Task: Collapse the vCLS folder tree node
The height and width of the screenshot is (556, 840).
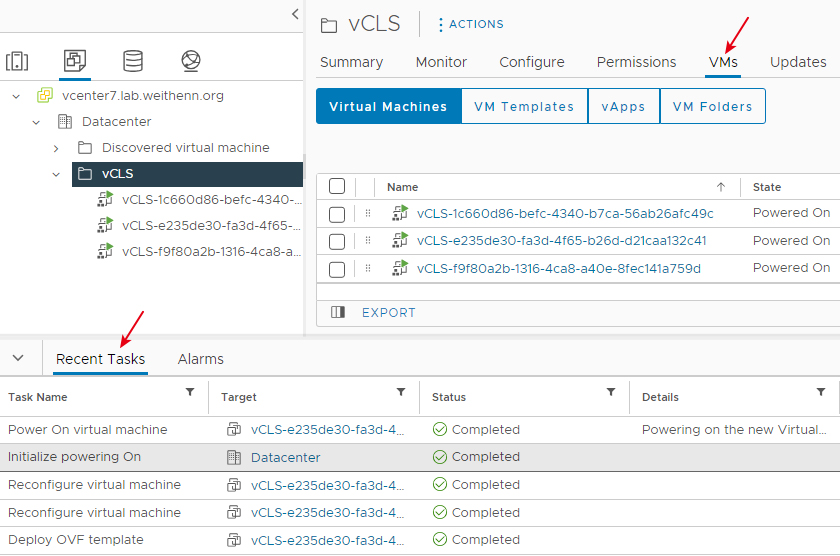Action: coord(56,174)
